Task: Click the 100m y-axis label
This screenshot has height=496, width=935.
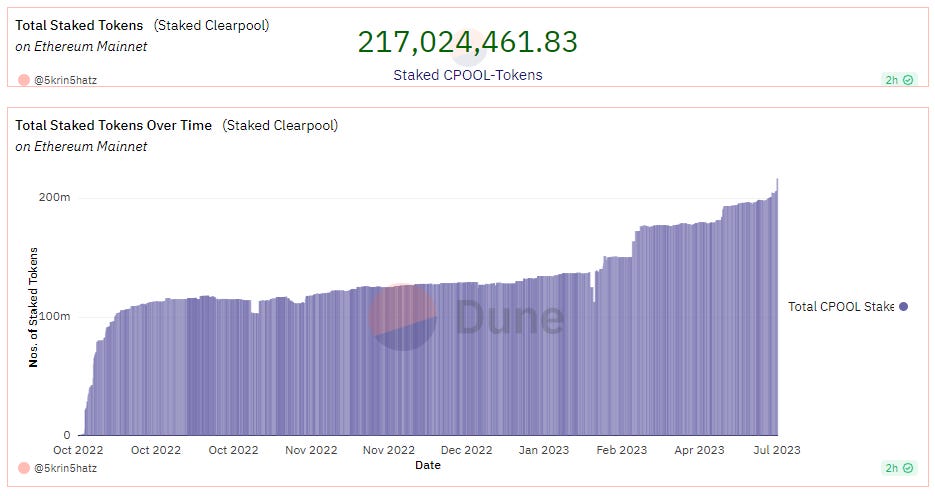Action: click(54, 317)
